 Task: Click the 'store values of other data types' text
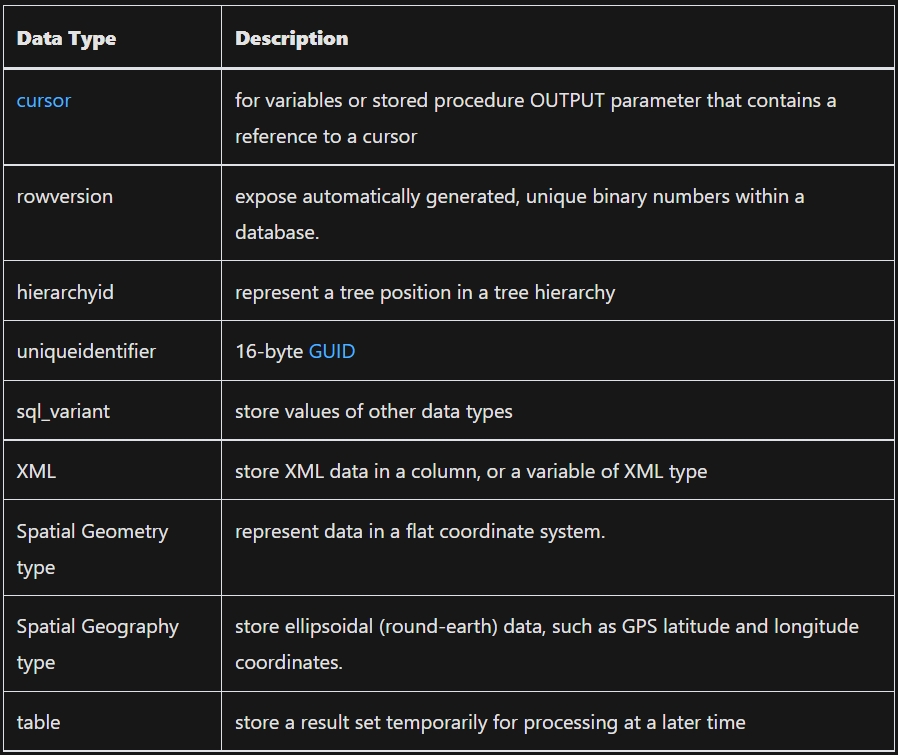373,411
